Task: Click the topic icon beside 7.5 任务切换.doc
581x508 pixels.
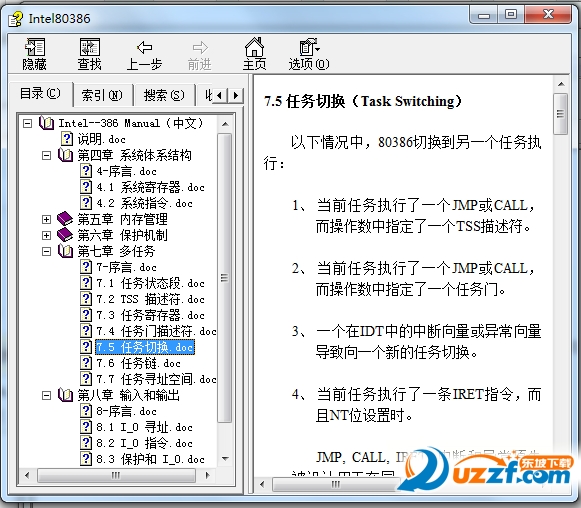Action: 86,347
